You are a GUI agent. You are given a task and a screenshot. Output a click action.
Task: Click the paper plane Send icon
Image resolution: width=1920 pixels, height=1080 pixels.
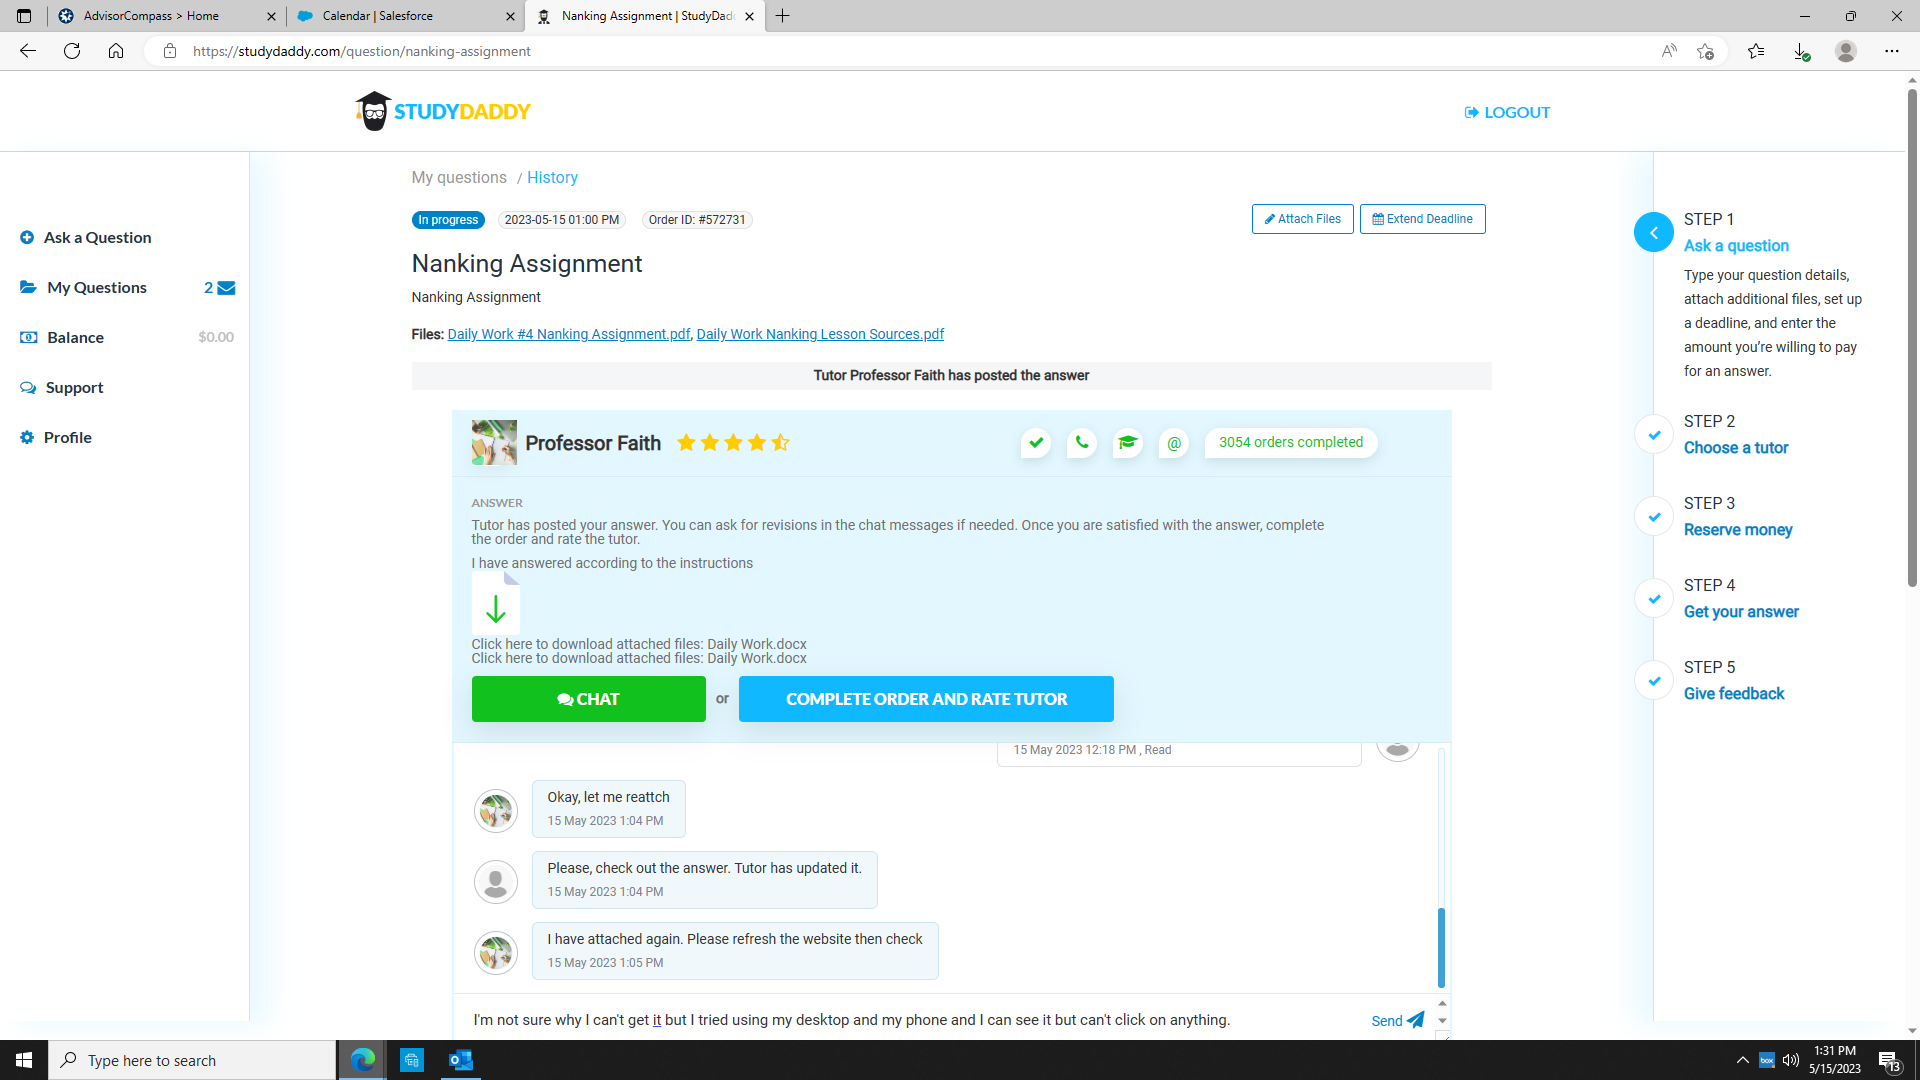[x=1415, y=1019]
